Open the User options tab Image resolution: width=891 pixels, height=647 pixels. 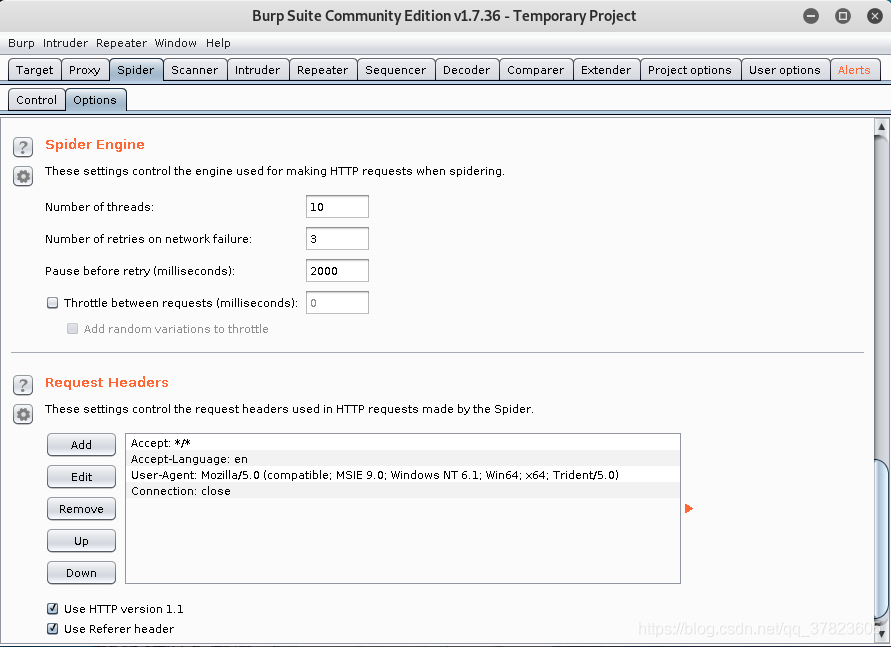(785, 70)
